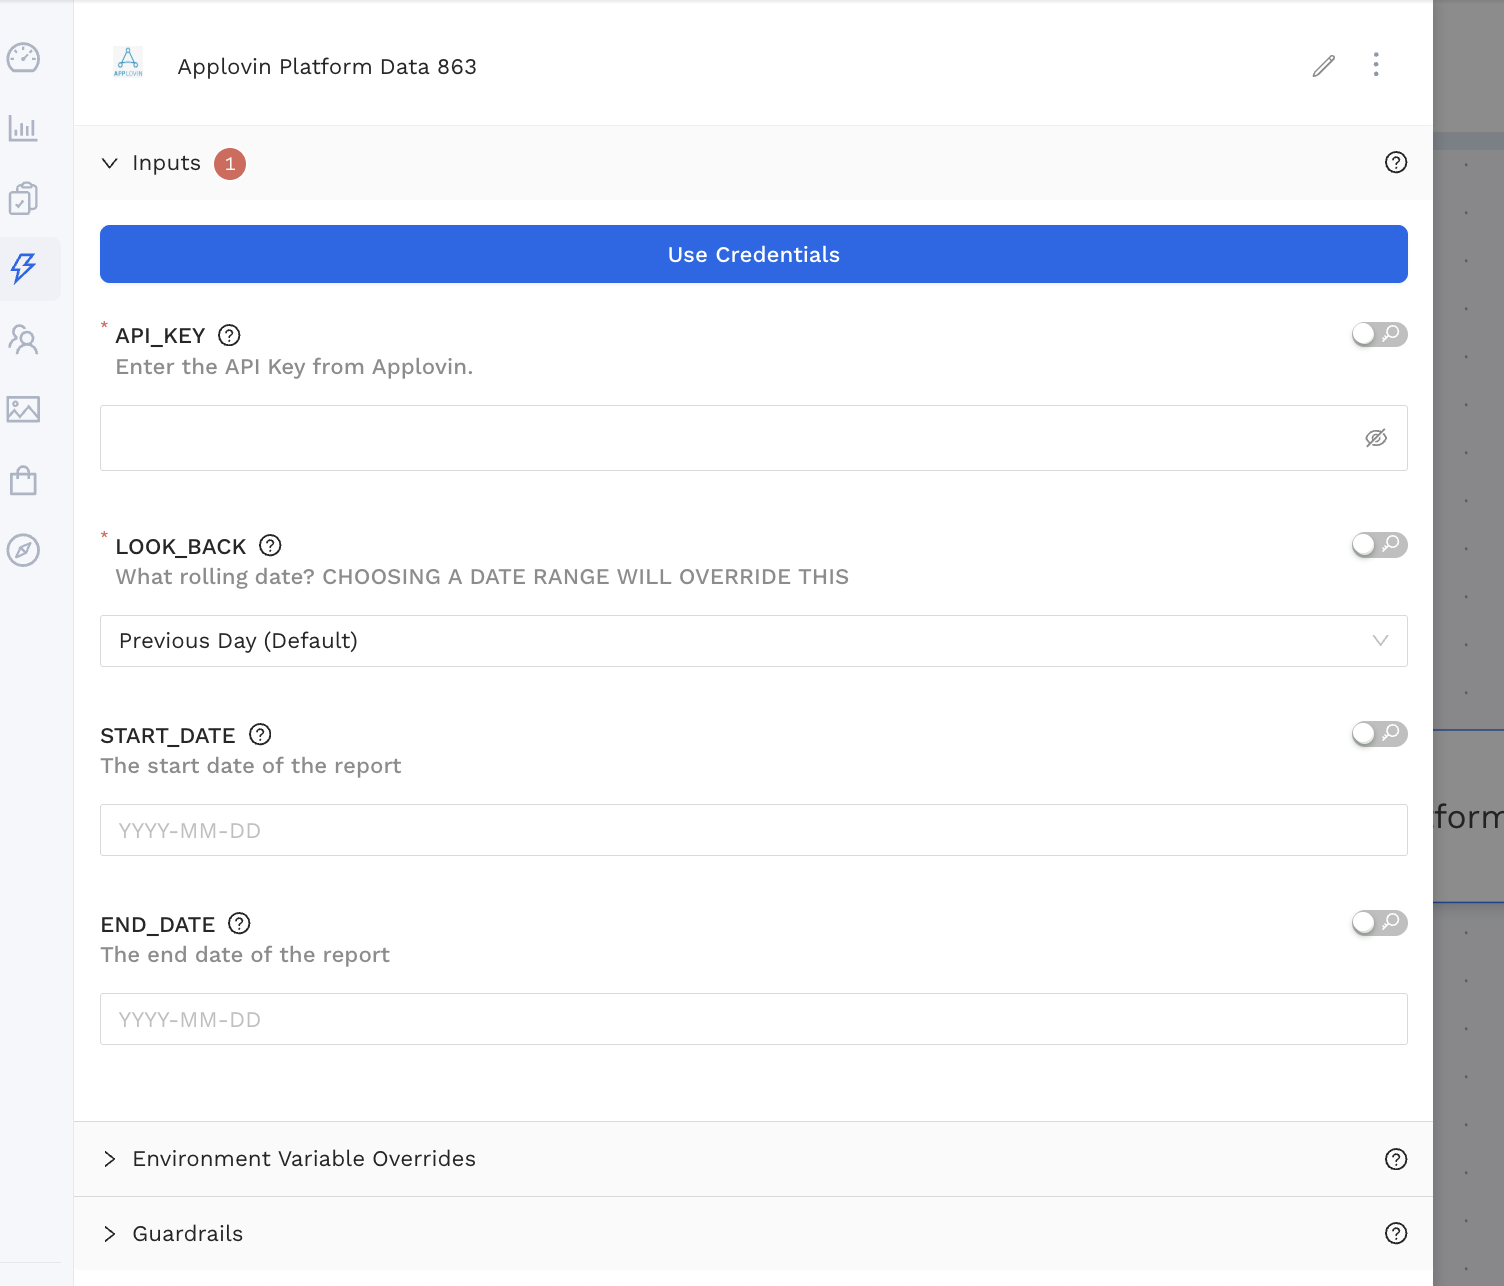Viewport: 1504px width, 1286px height.
Task: Toggle the API_KEY variable switch
Action: pos(1378,334)
